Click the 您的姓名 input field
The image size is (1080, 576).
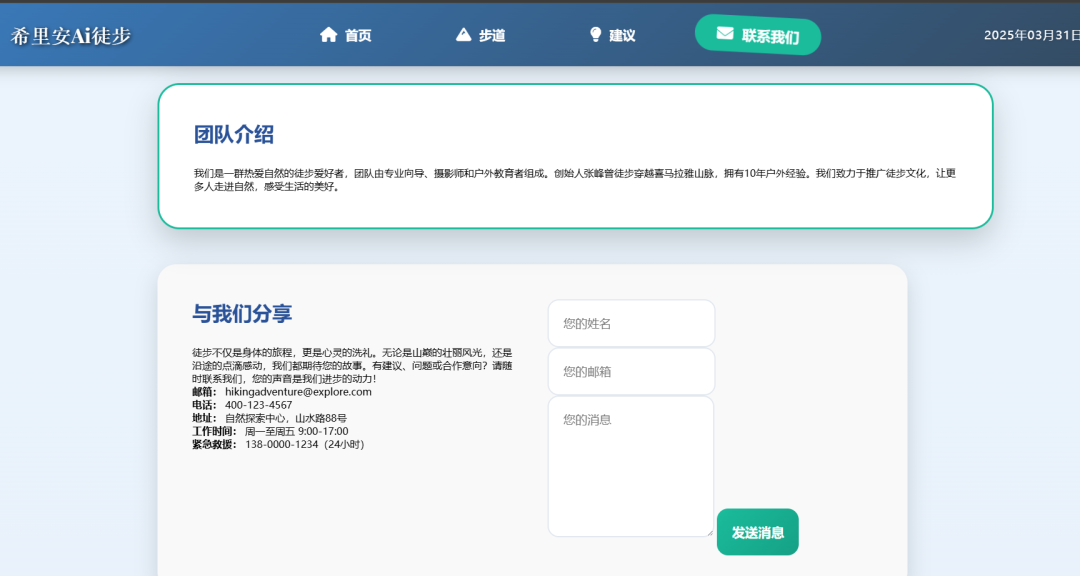[631, 323]
